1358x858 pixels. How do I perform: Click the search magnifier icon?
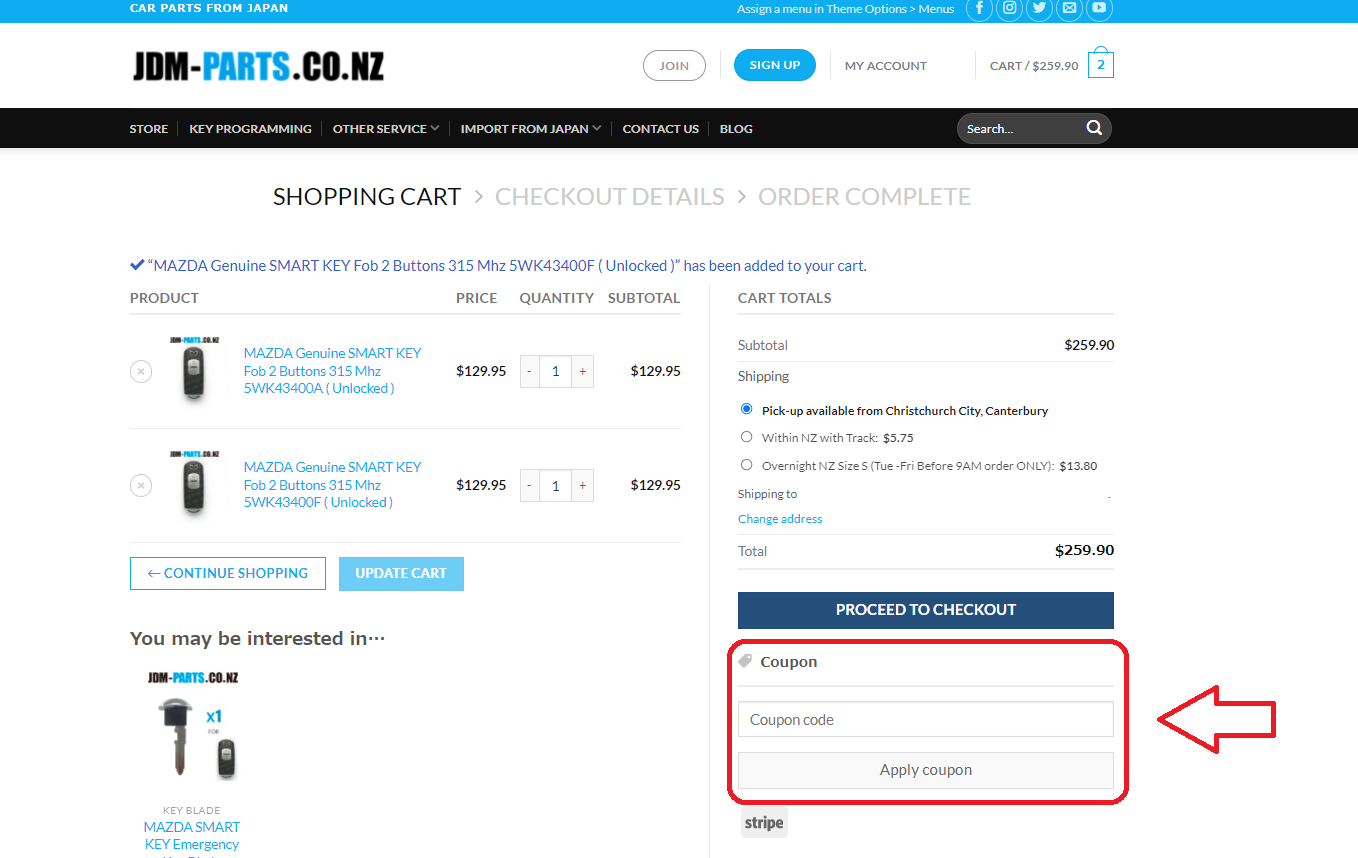point(1094,128)
